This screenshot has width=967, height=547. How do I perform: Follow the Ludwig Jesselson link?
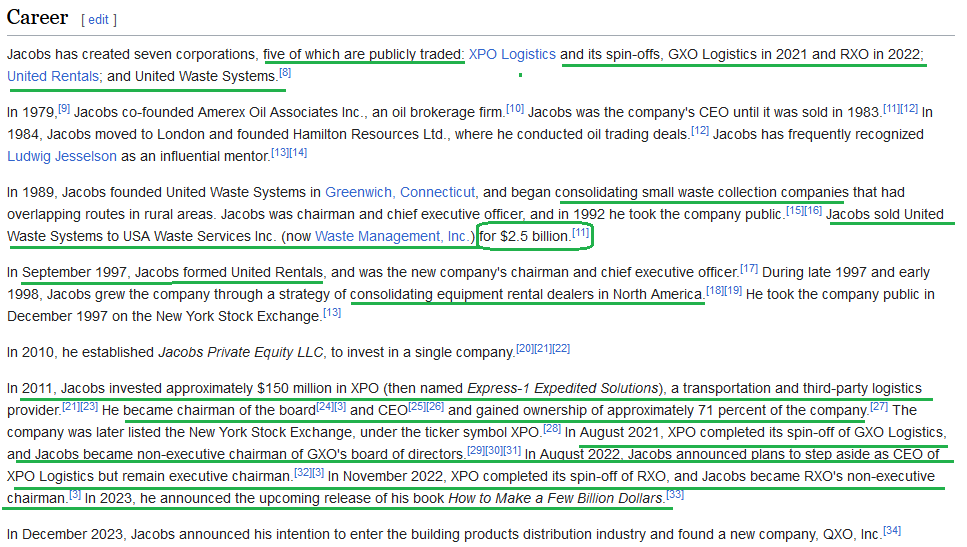tap(62, 157)
